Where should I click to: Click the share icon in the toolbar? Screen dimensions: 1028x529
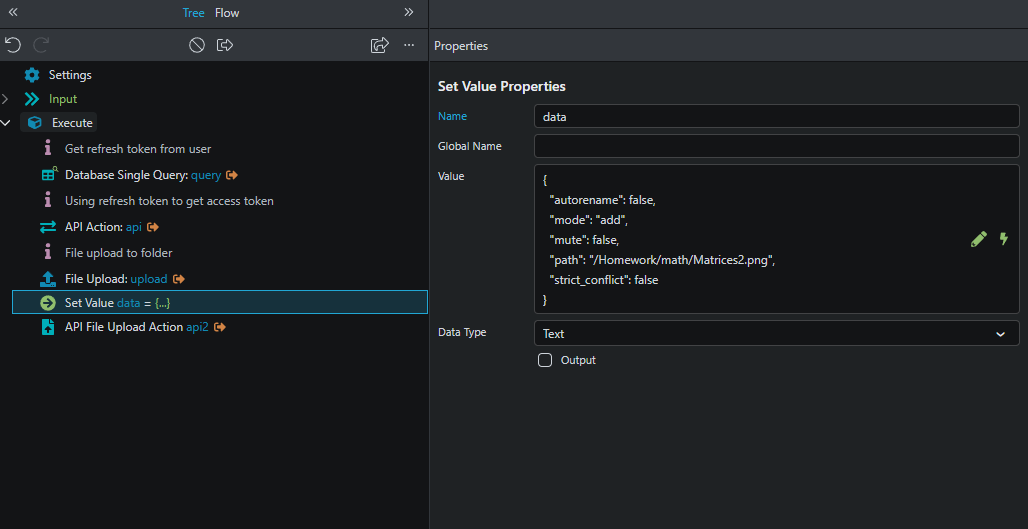(379, 45)
